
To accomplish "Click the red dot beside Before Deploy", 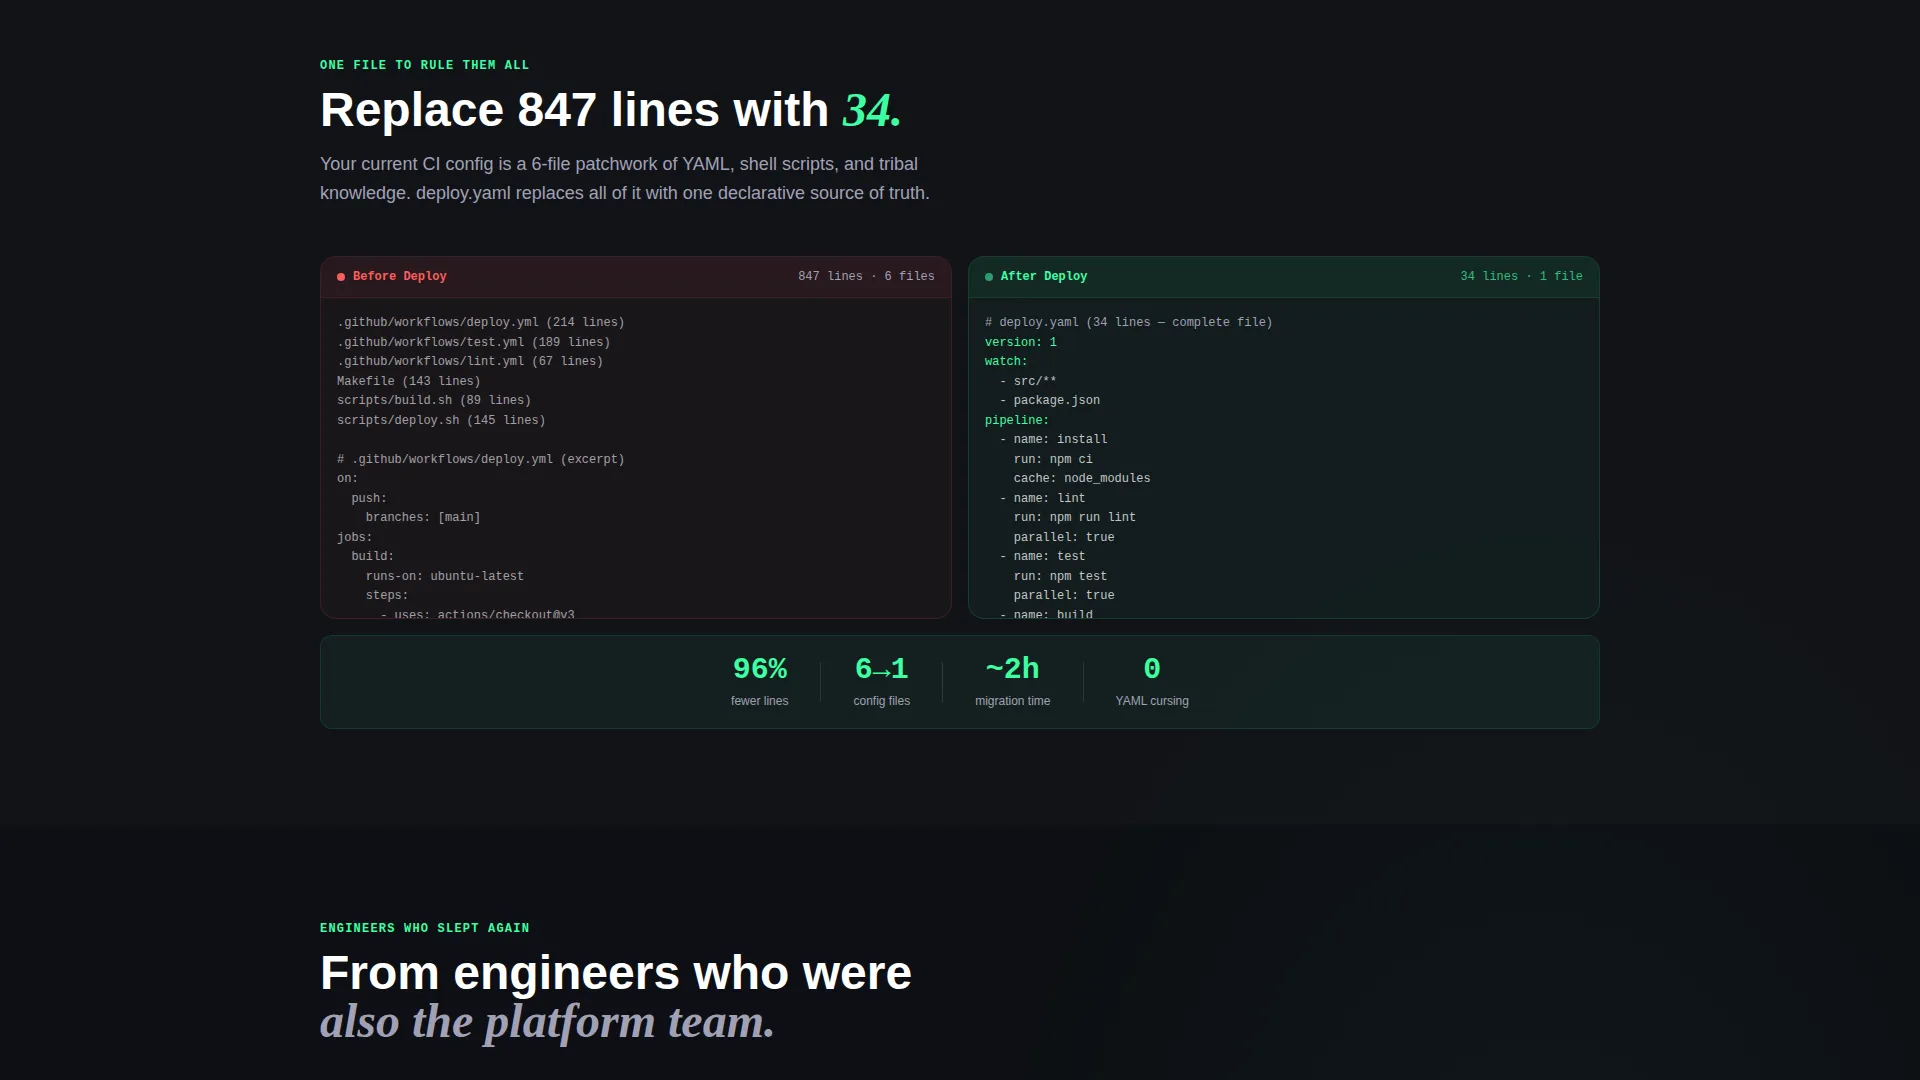I will [341, 277].
